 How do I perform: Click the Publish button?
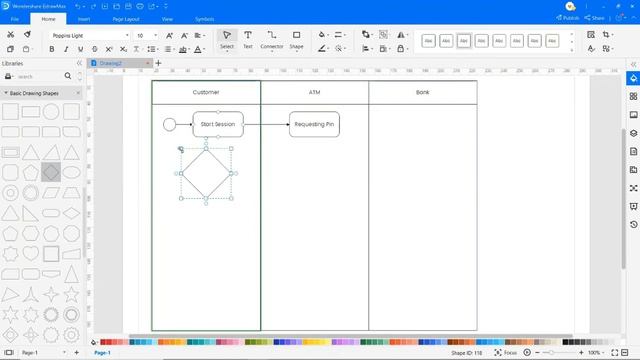(x=568, y=18)
